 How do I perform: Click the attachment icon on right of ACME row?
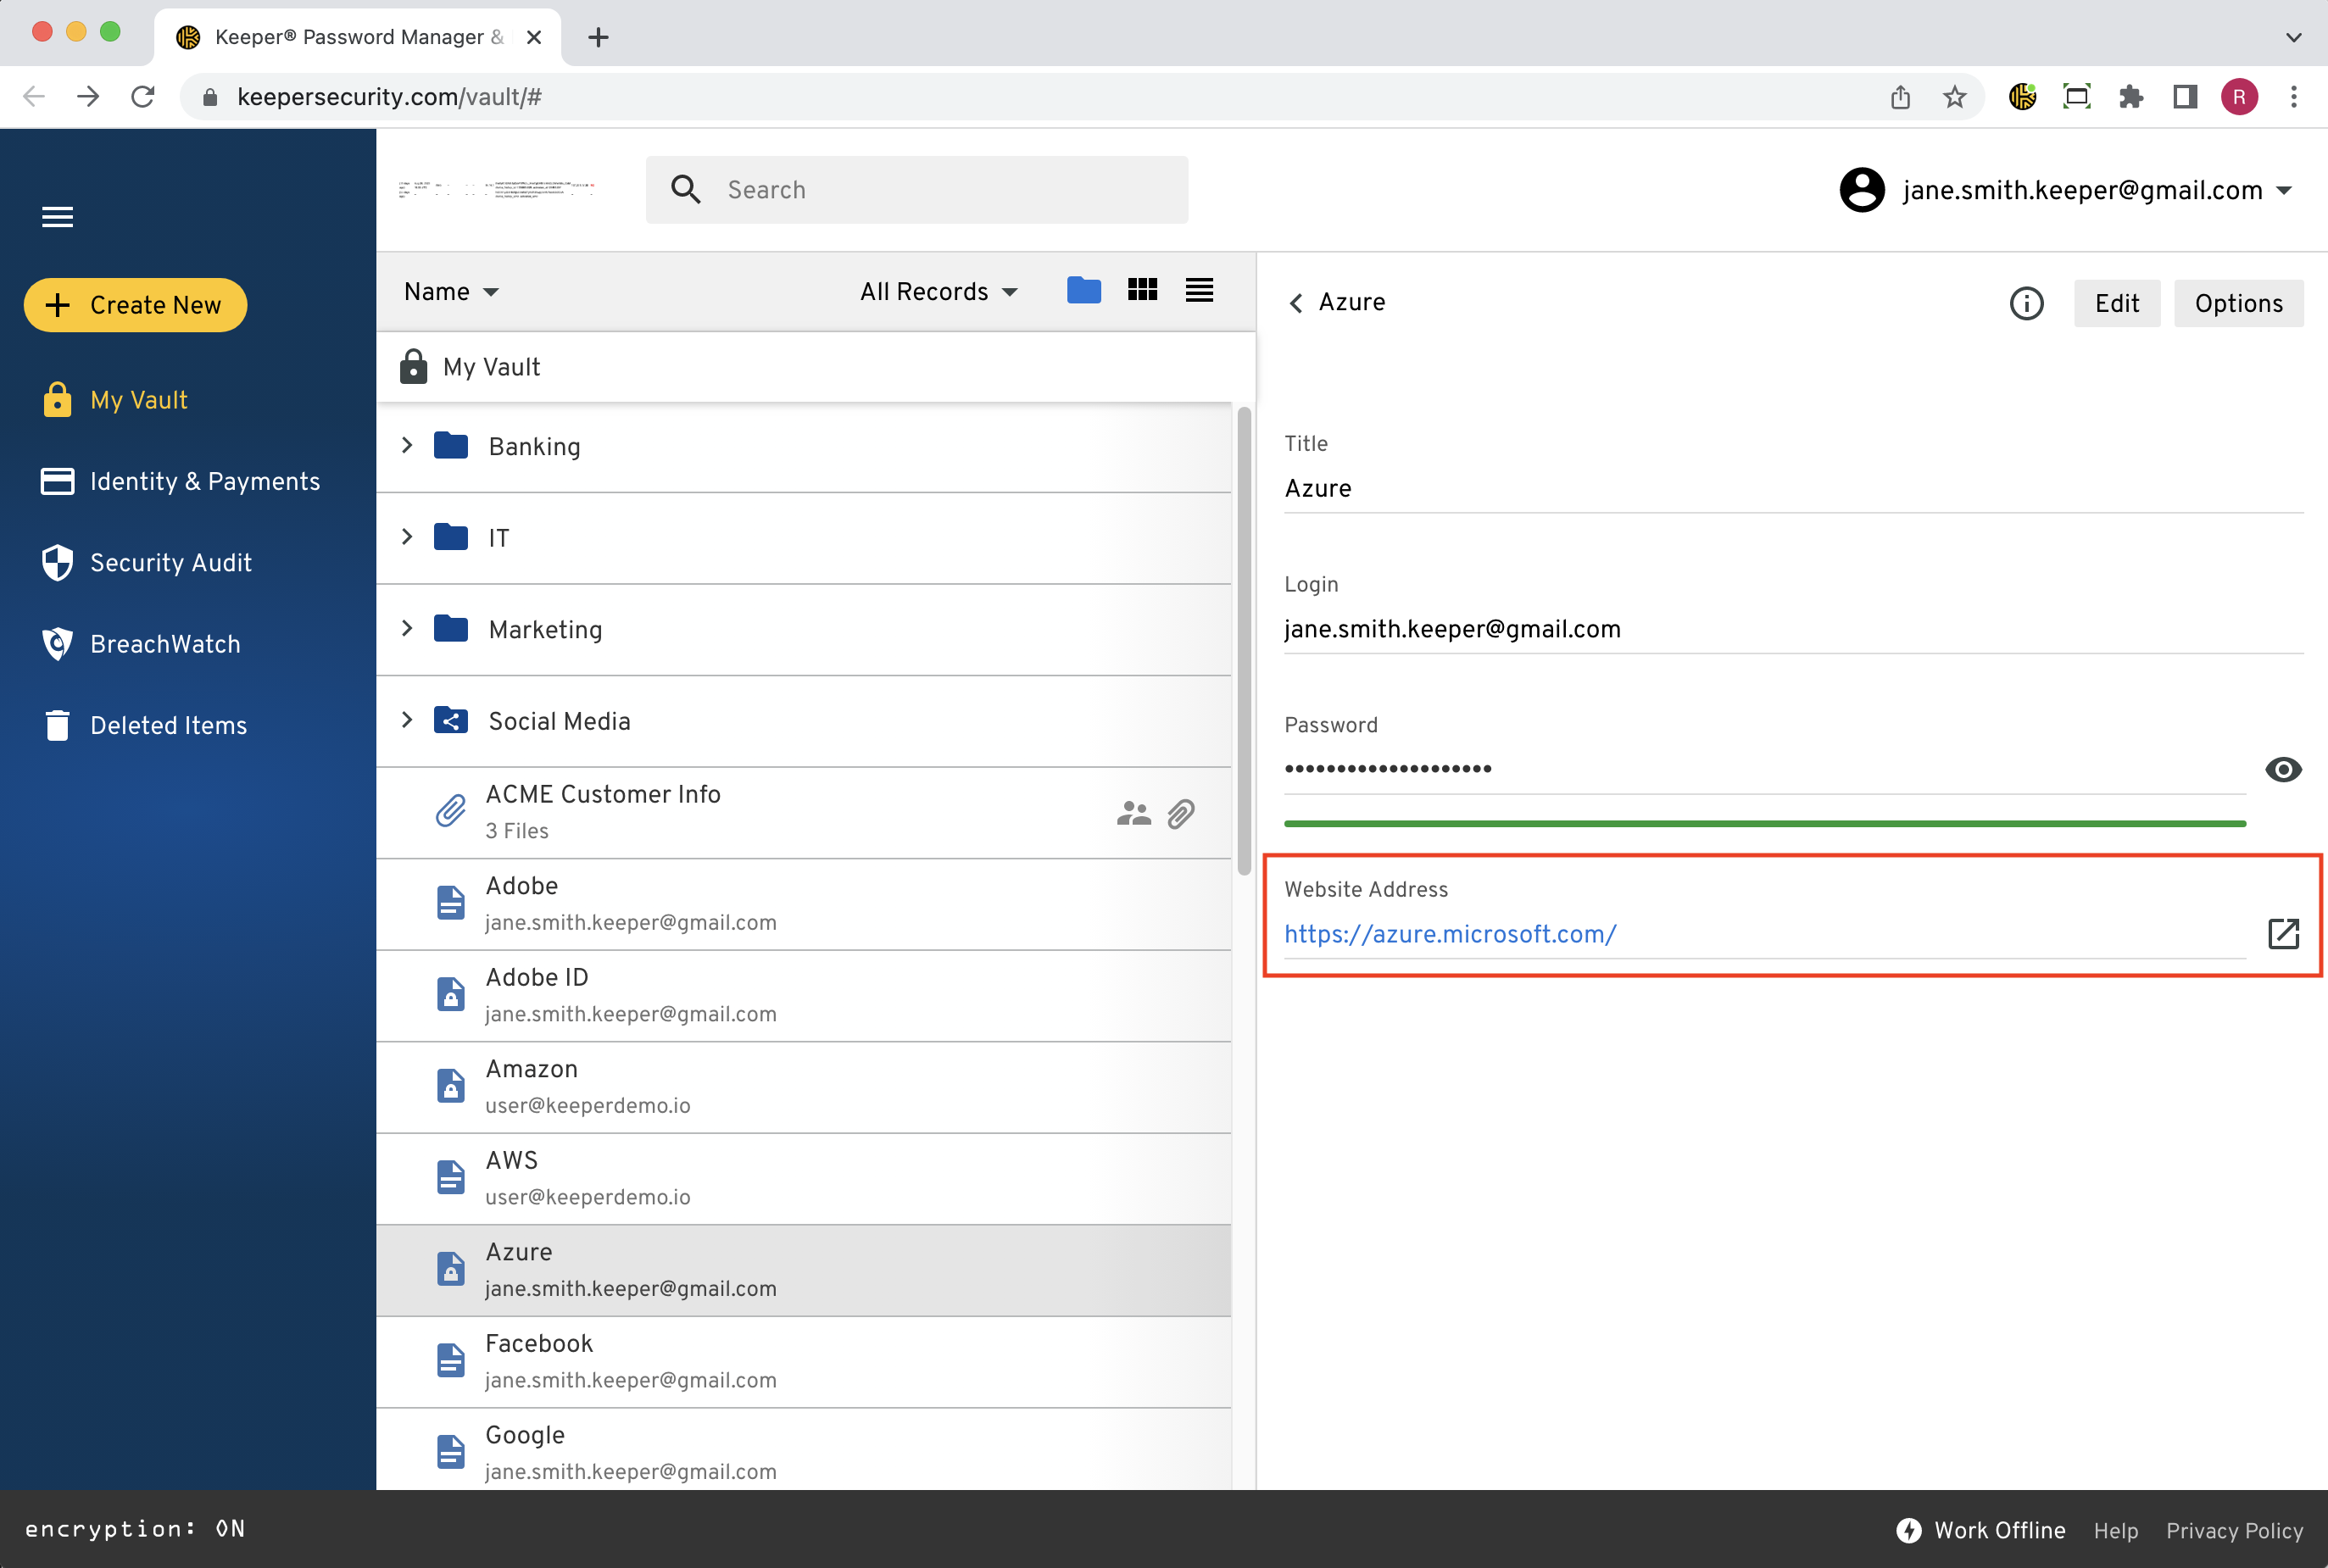1181,813
